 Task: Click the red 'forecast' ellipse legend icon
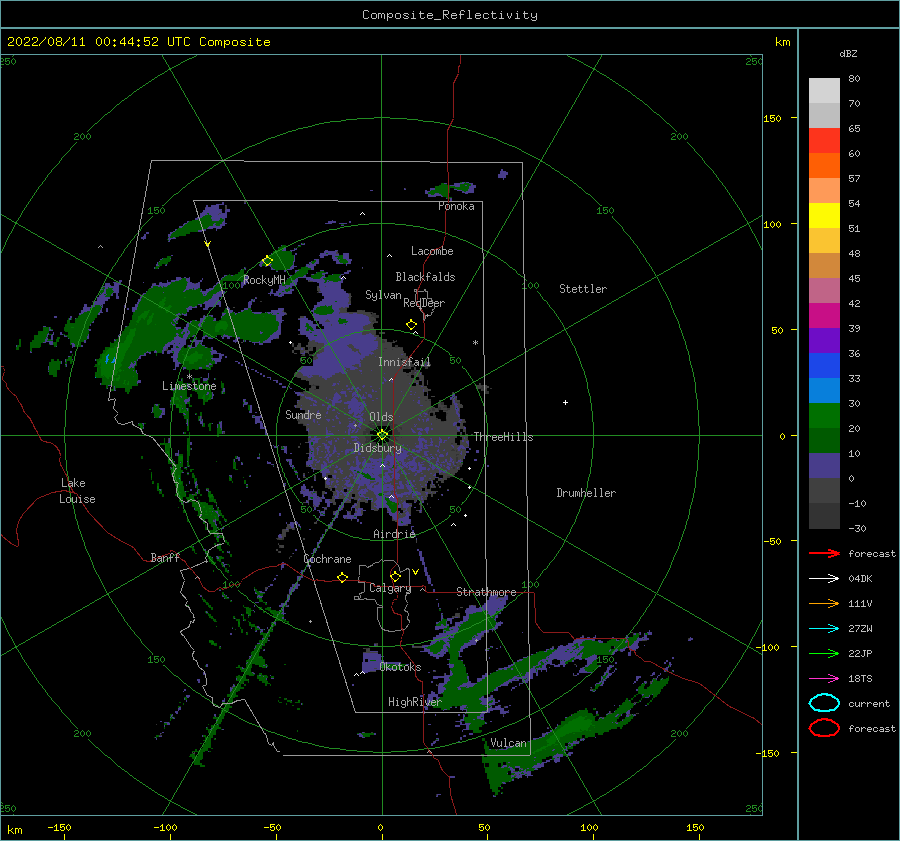pos(824,728)
